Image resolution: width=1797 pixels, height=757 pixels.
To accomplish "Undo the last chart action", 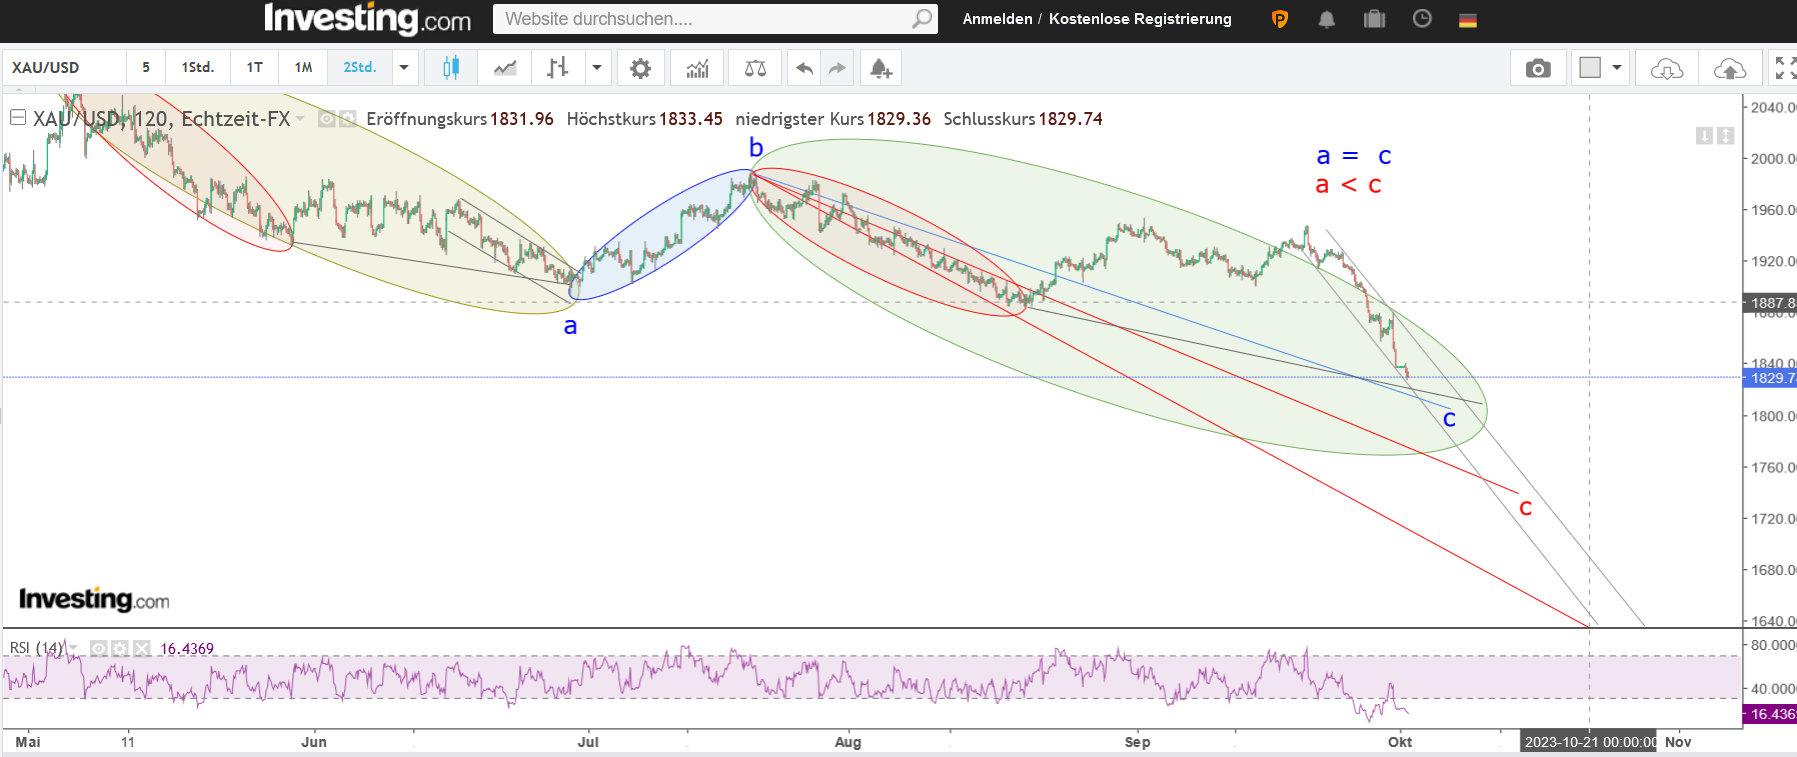I will pos(804,68).
